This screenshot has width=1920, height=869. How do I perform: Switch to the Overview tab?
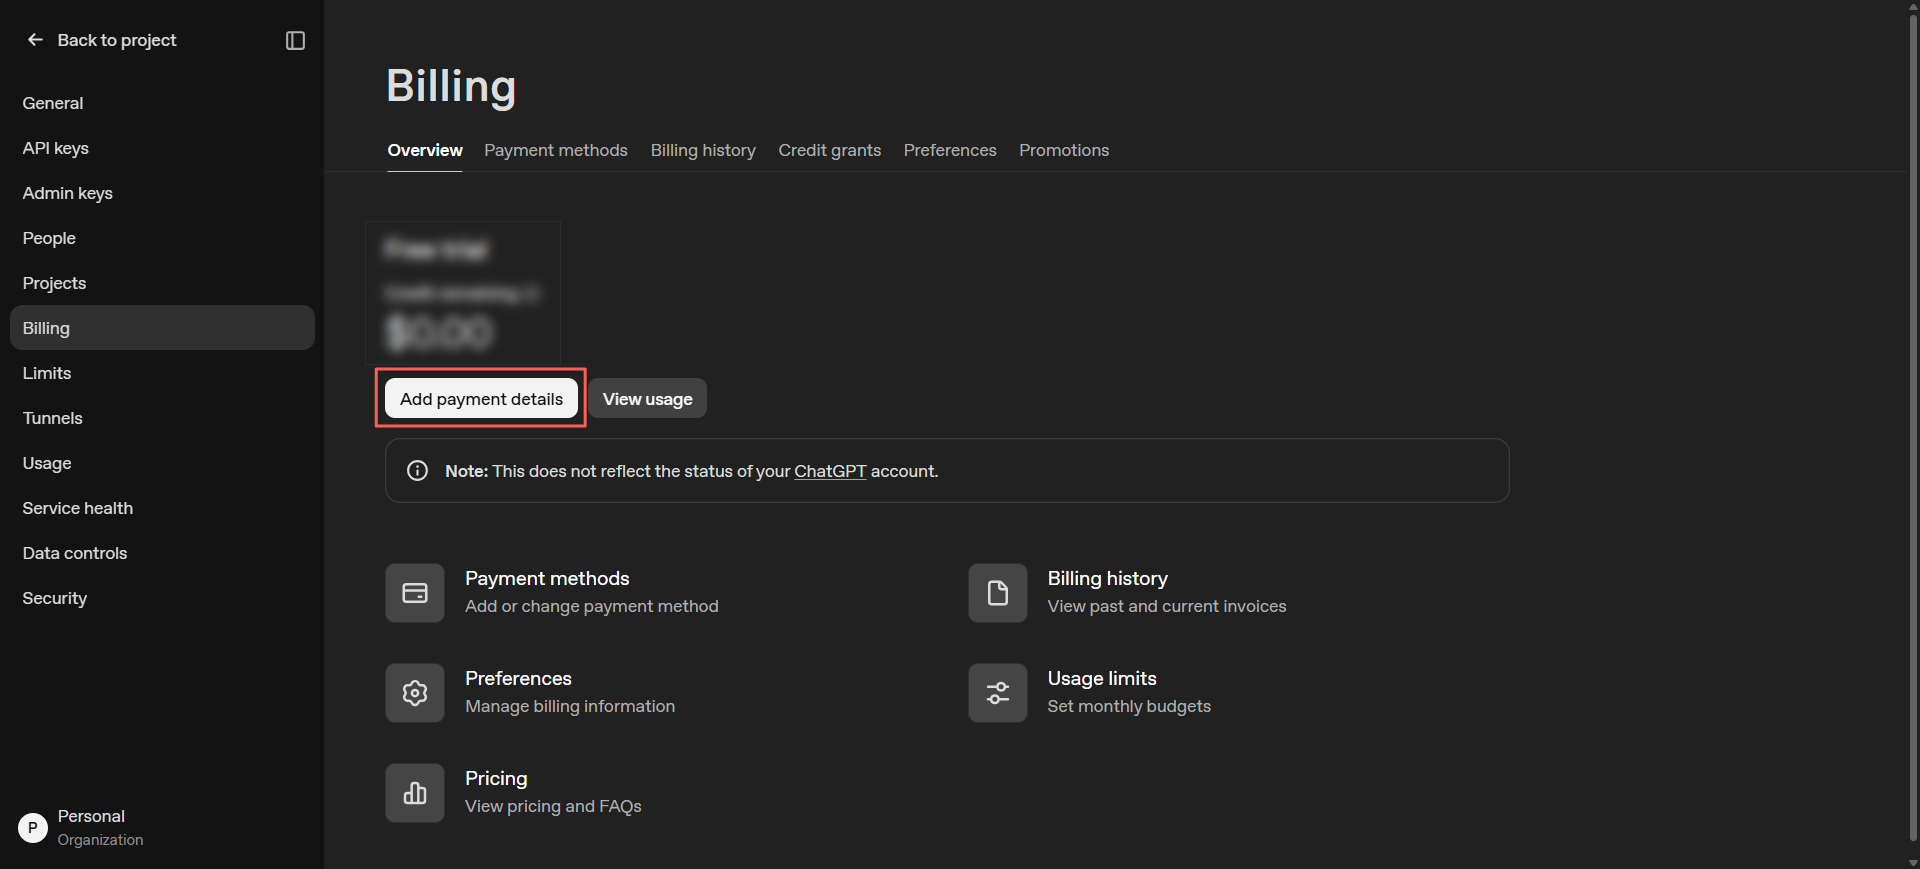pos(425,150)
